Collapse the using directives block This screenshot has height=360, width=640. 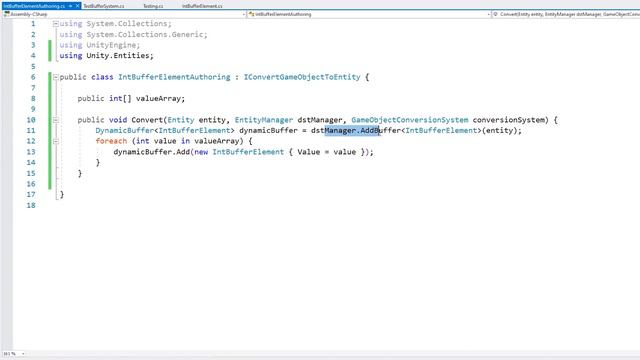pyautogui.click(x=56, y=24)
